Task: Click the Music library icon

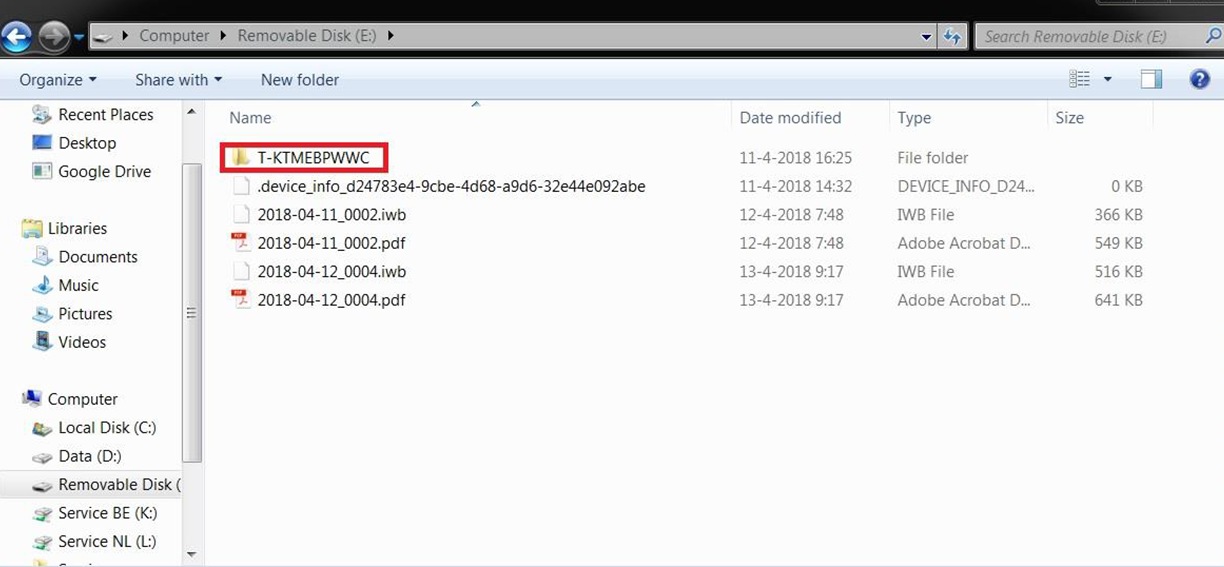Action: point(42,285)
